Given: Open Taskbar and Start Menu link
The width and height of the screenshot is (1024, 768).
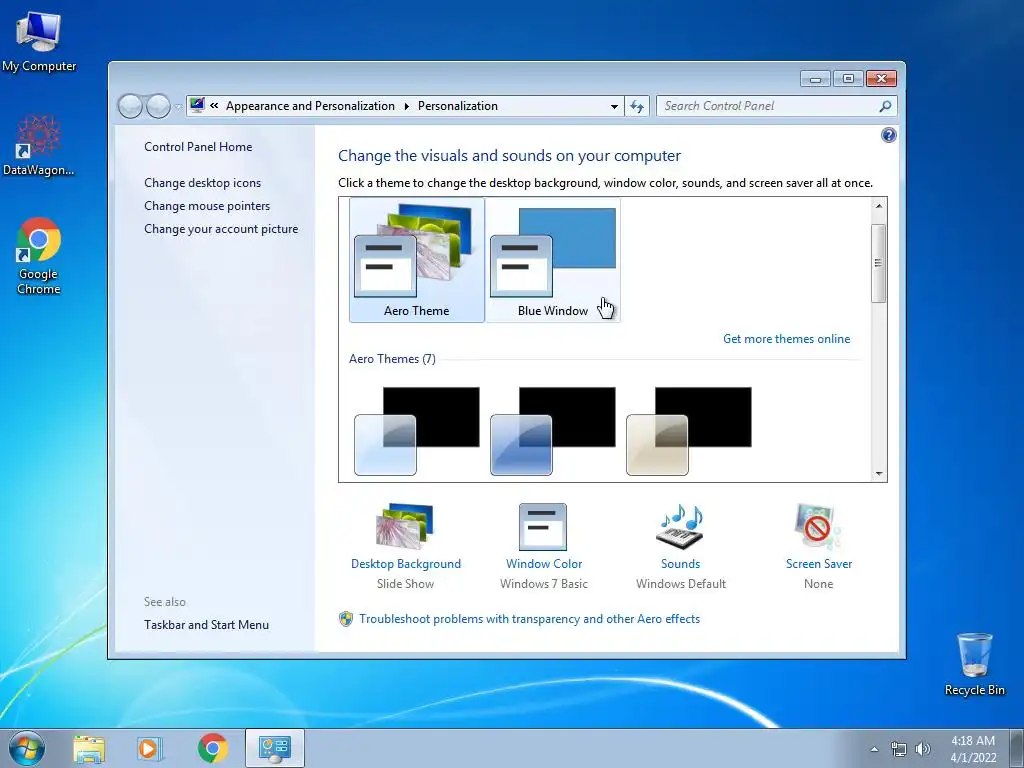Looking at the screenshot, I should pos(206,625).
